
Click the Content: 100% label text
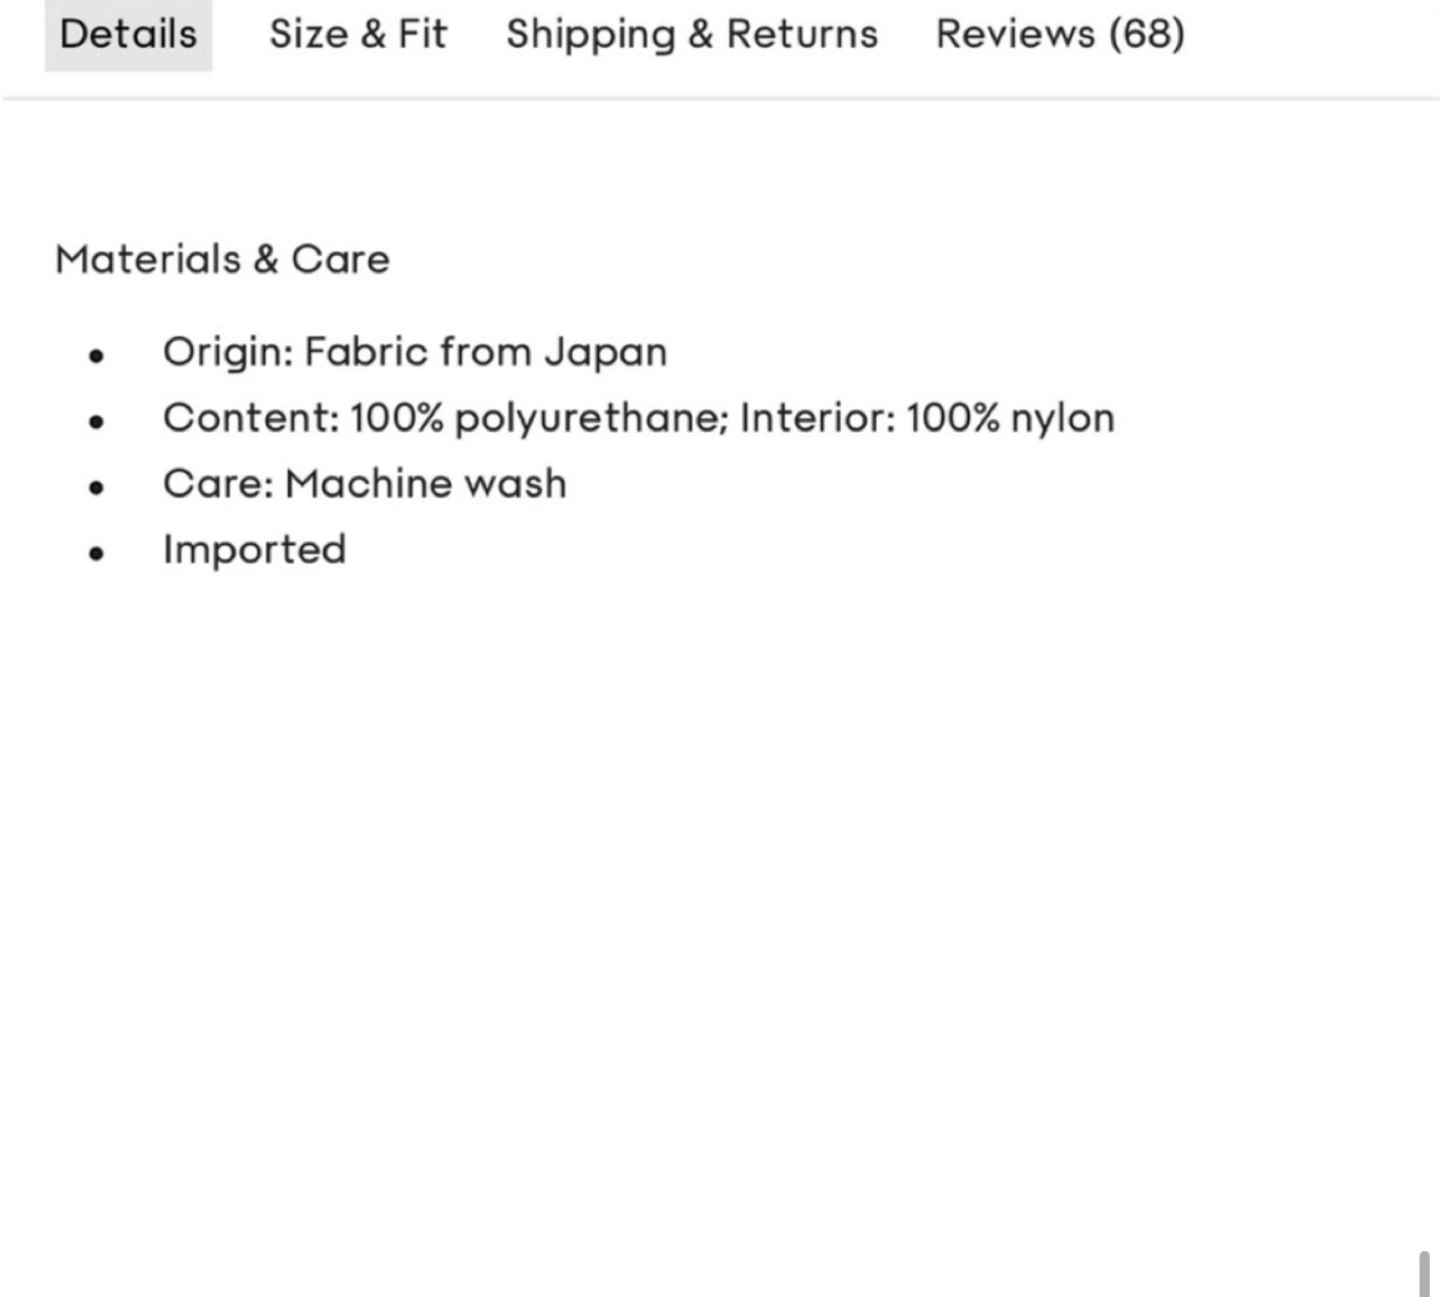tap(303, 418)
